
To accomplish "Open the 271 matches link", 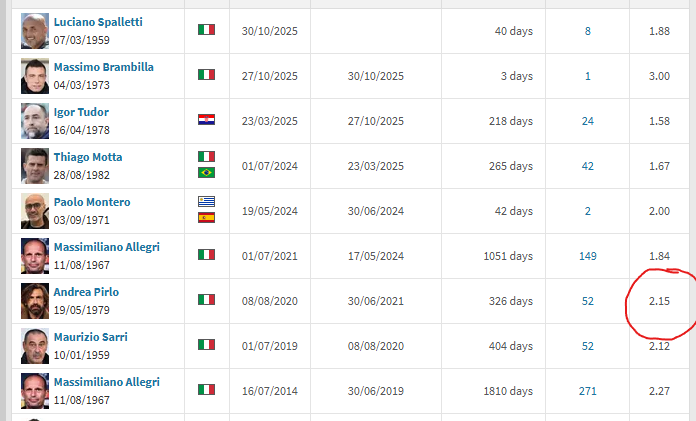I will [588, 391].
